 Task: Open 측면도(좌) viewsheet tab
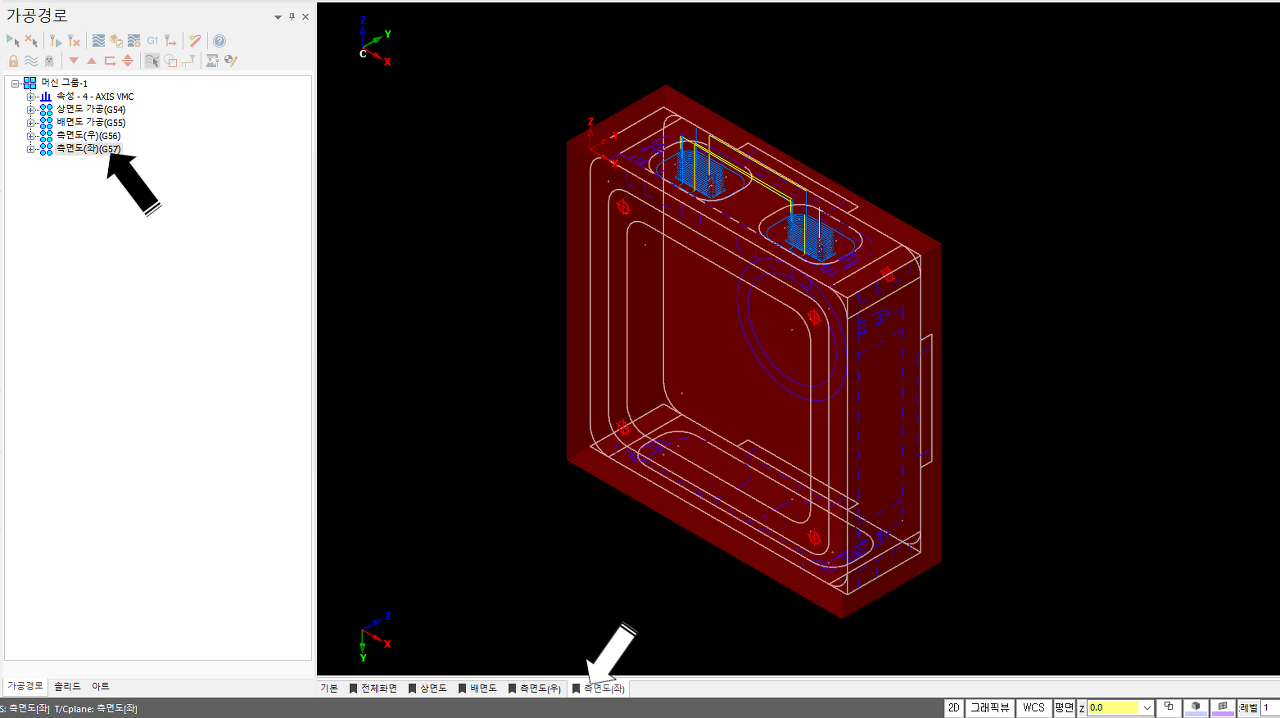pos(598,688)
